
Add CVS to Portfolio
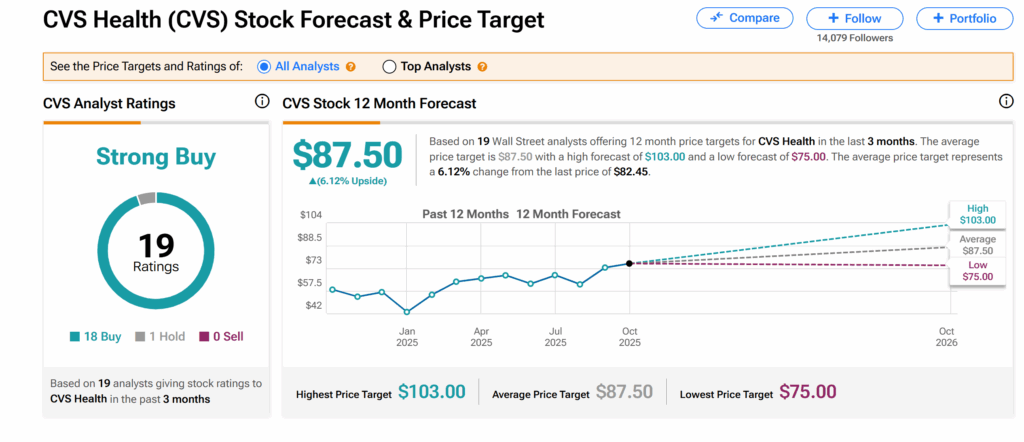[x=963, y=18]
